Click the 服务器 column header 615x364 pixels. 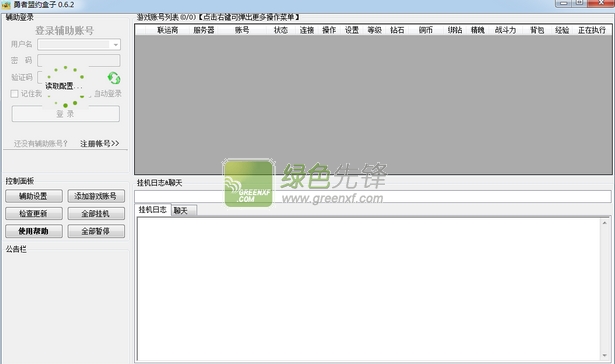click(204, 30)
